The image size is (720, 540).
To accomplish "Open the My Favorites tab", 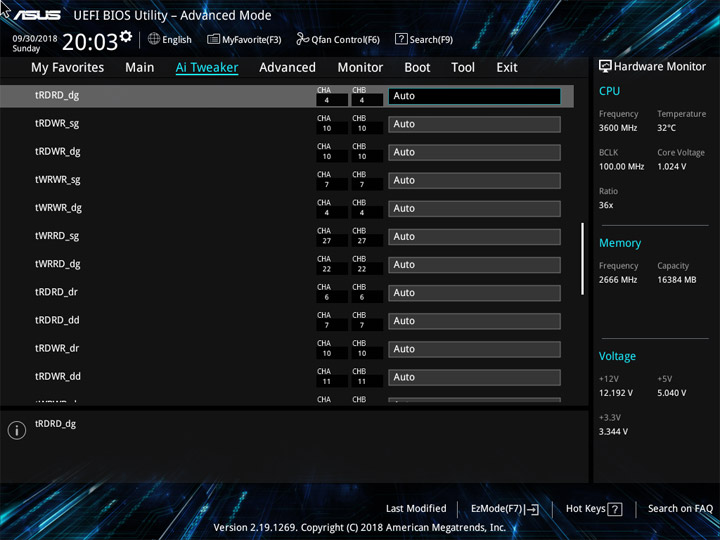I will point(68,68).
